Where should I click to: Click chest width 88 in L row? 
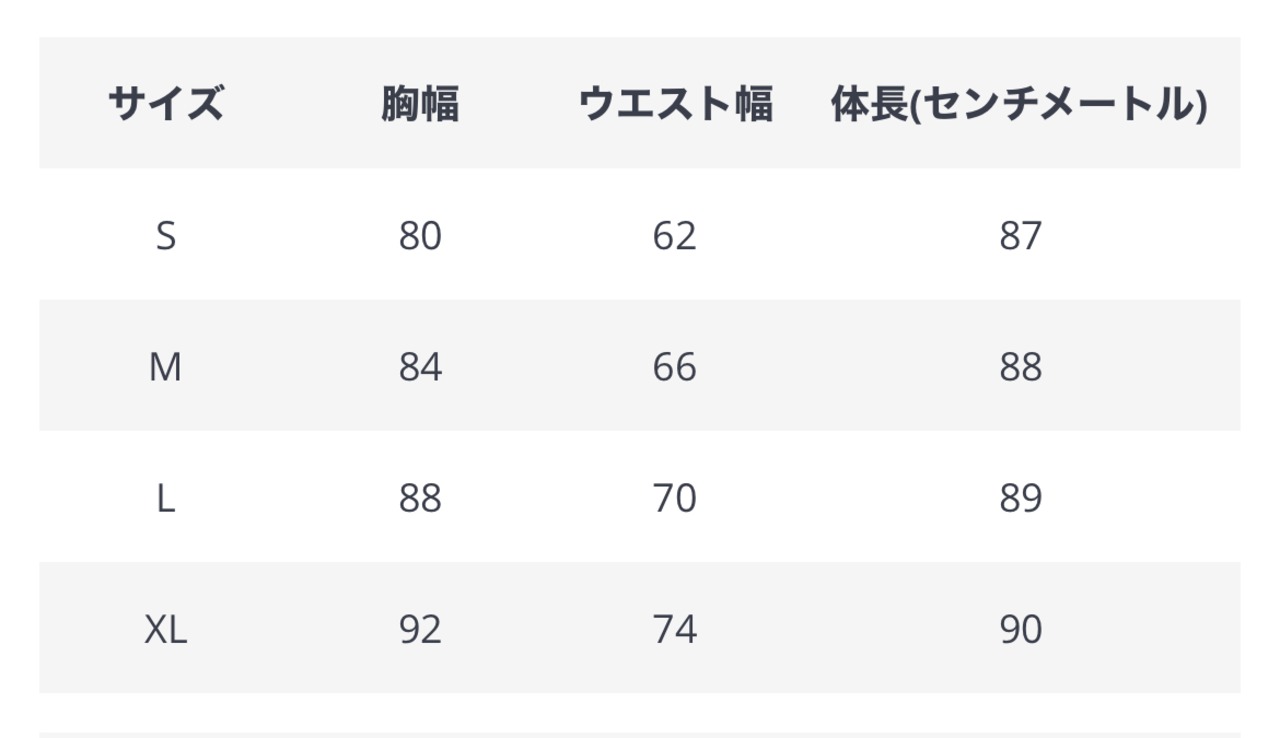coord(420,498)
